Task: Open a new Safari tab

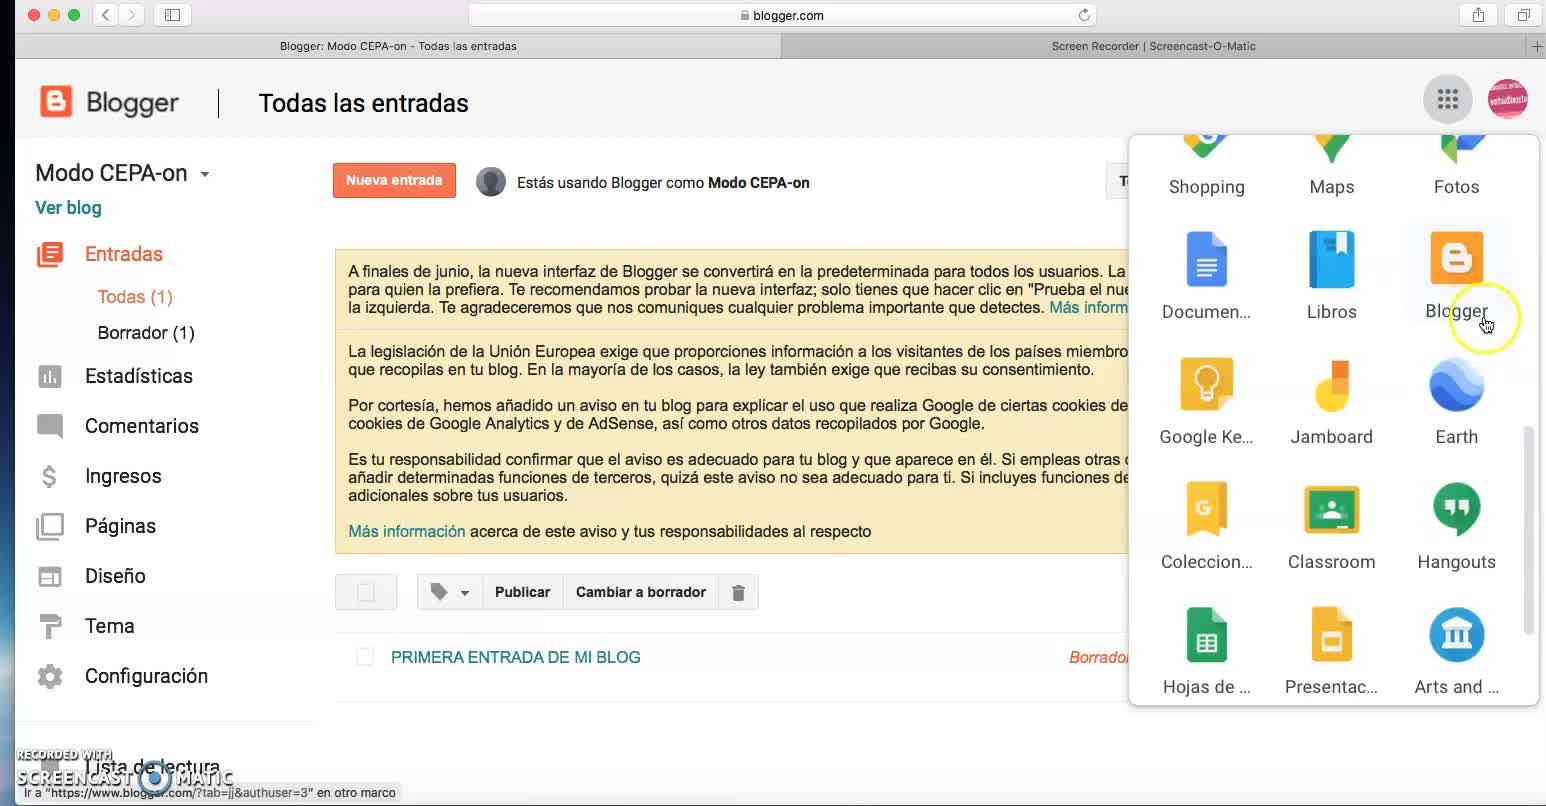Action: [x=1537, y=46]
